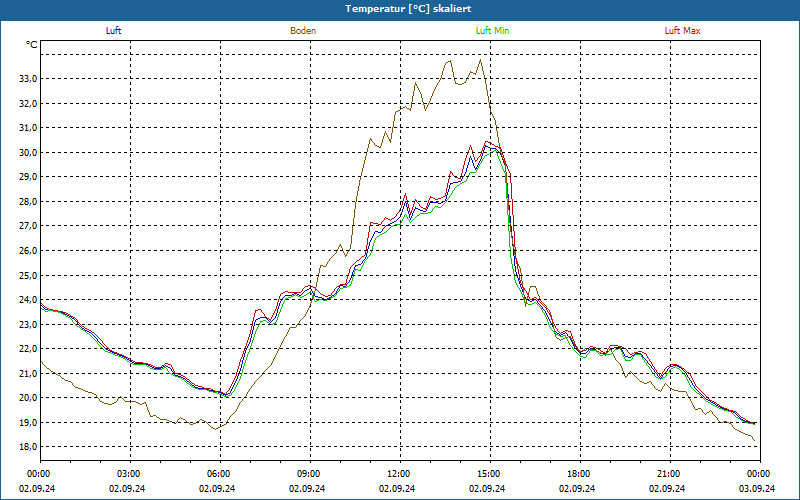Click the 32,0 y-axis value
The width and height of the screenshot is (800, 500).
pyautogui.click(x=29, y=104)
